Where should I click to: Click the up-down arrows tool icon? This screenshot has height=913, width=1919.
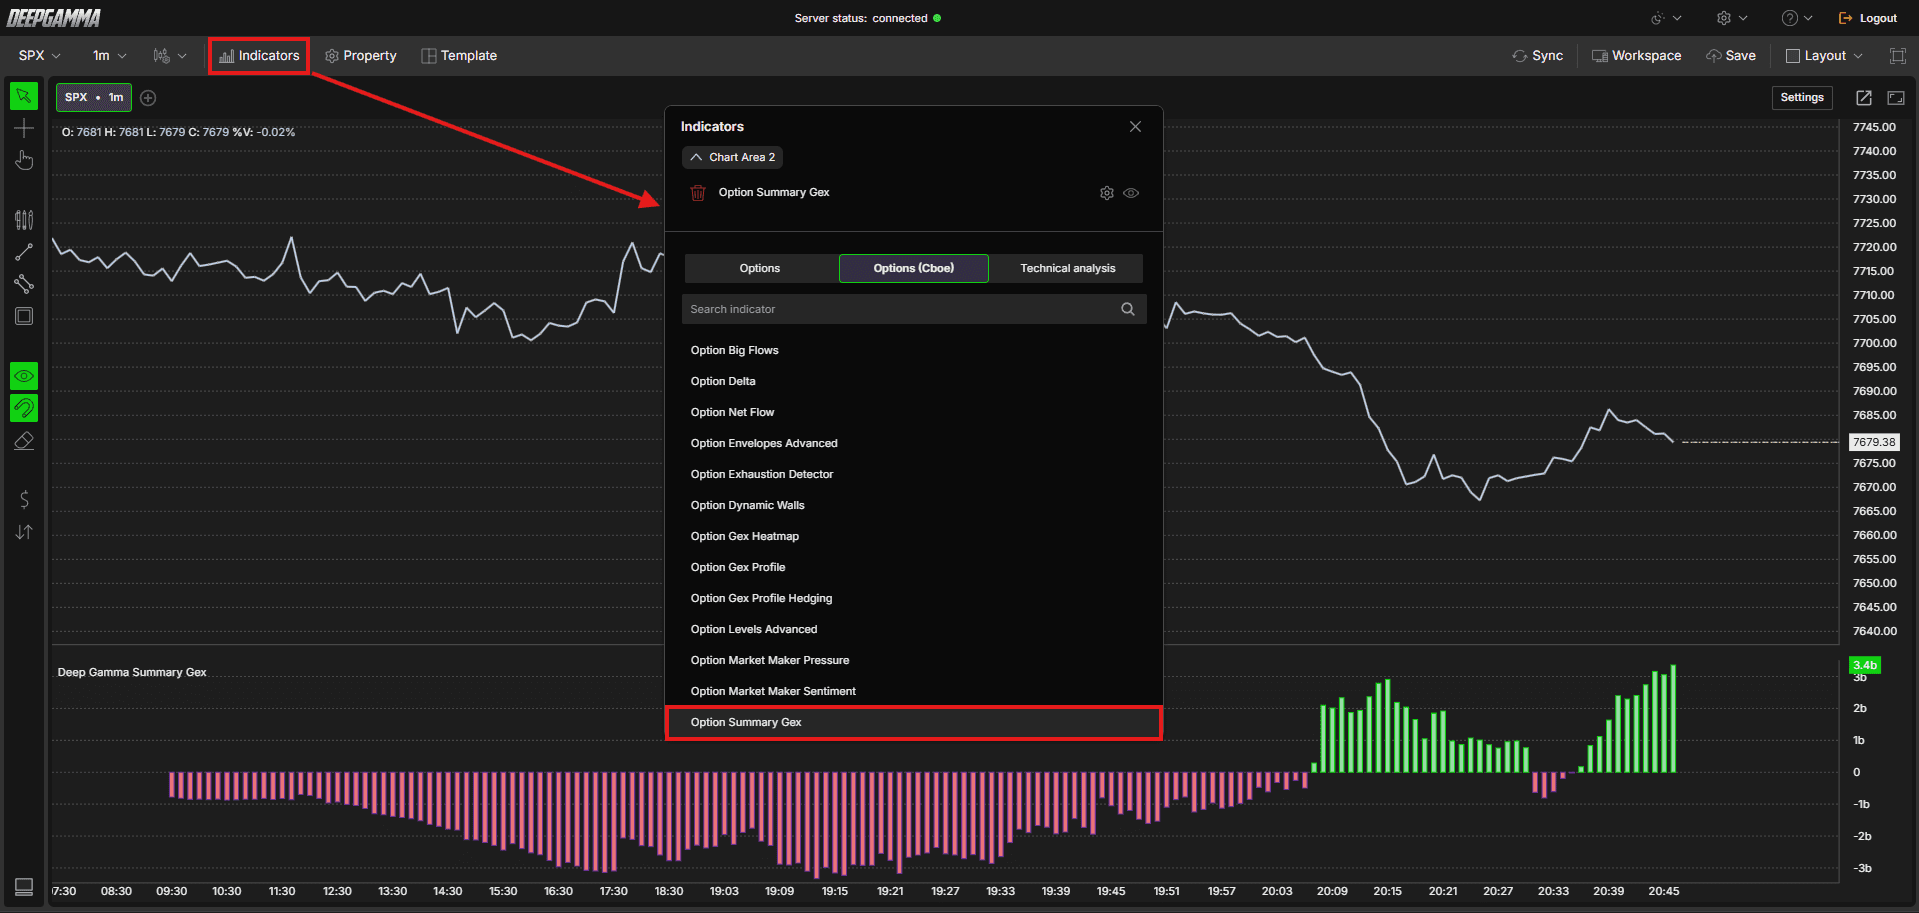coord(24,532)
